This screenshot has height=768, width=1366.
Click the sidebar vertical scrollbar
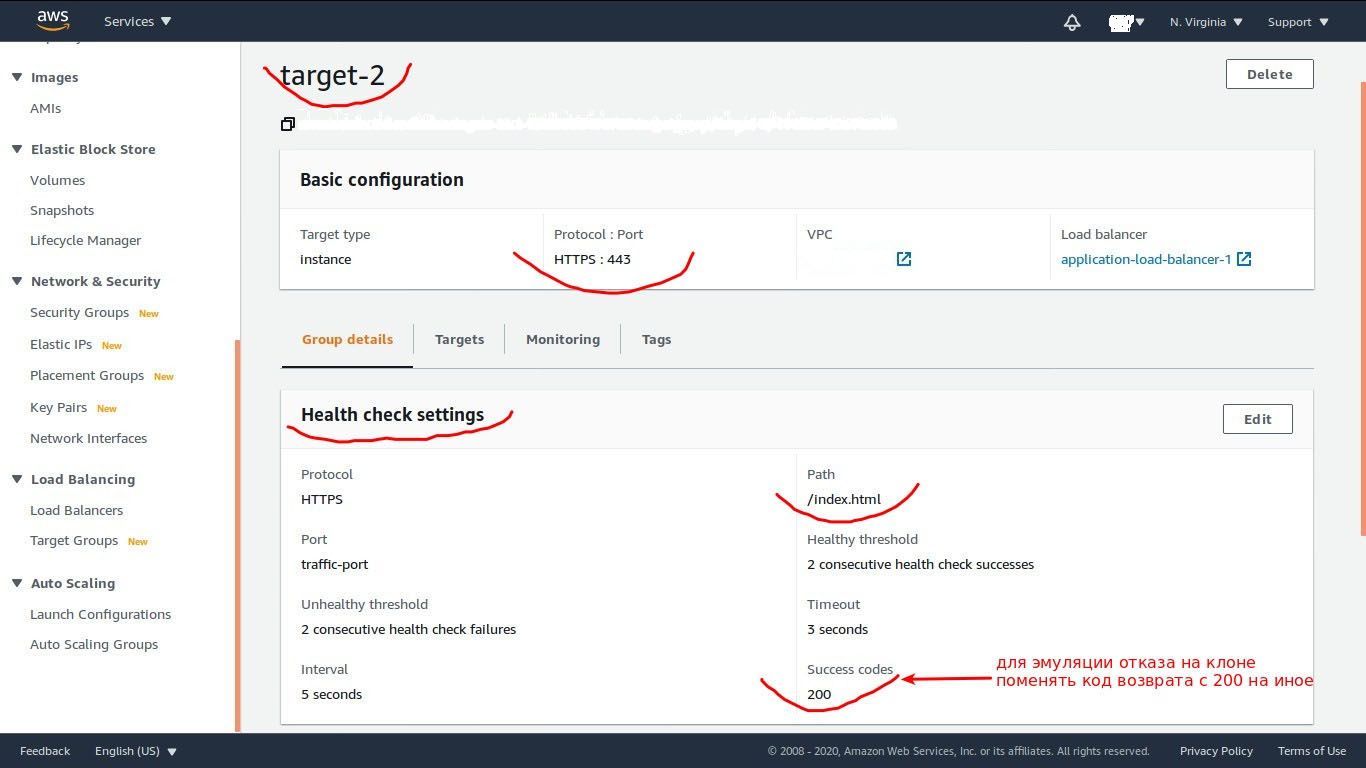point(238,535)
